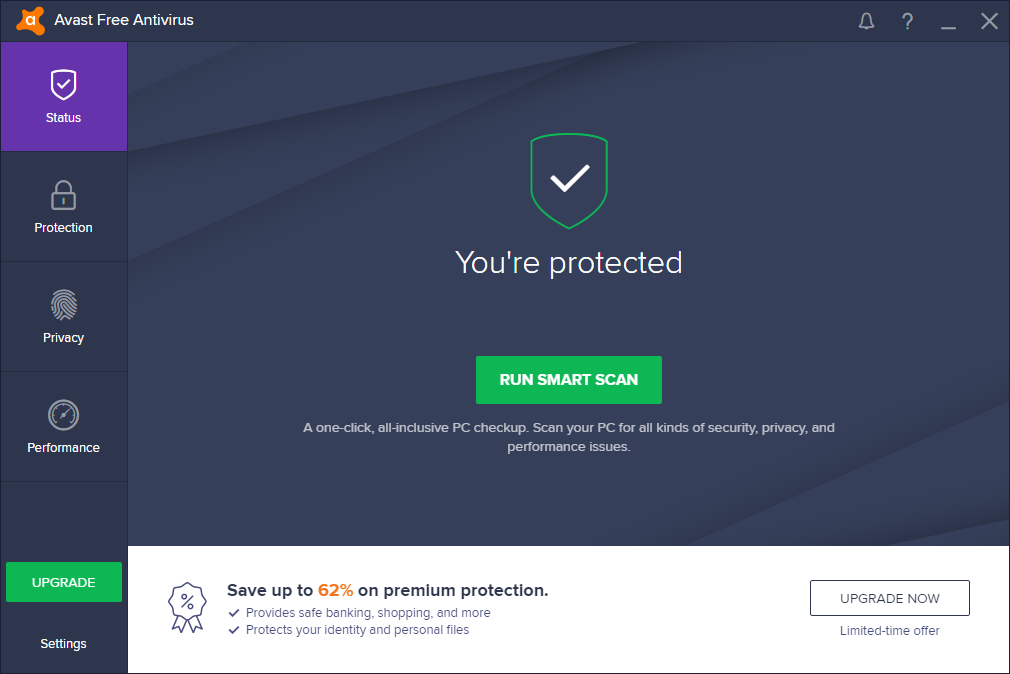1010x674 pixels.
Task: Open help question mark icon
Action: click(907, 21)
